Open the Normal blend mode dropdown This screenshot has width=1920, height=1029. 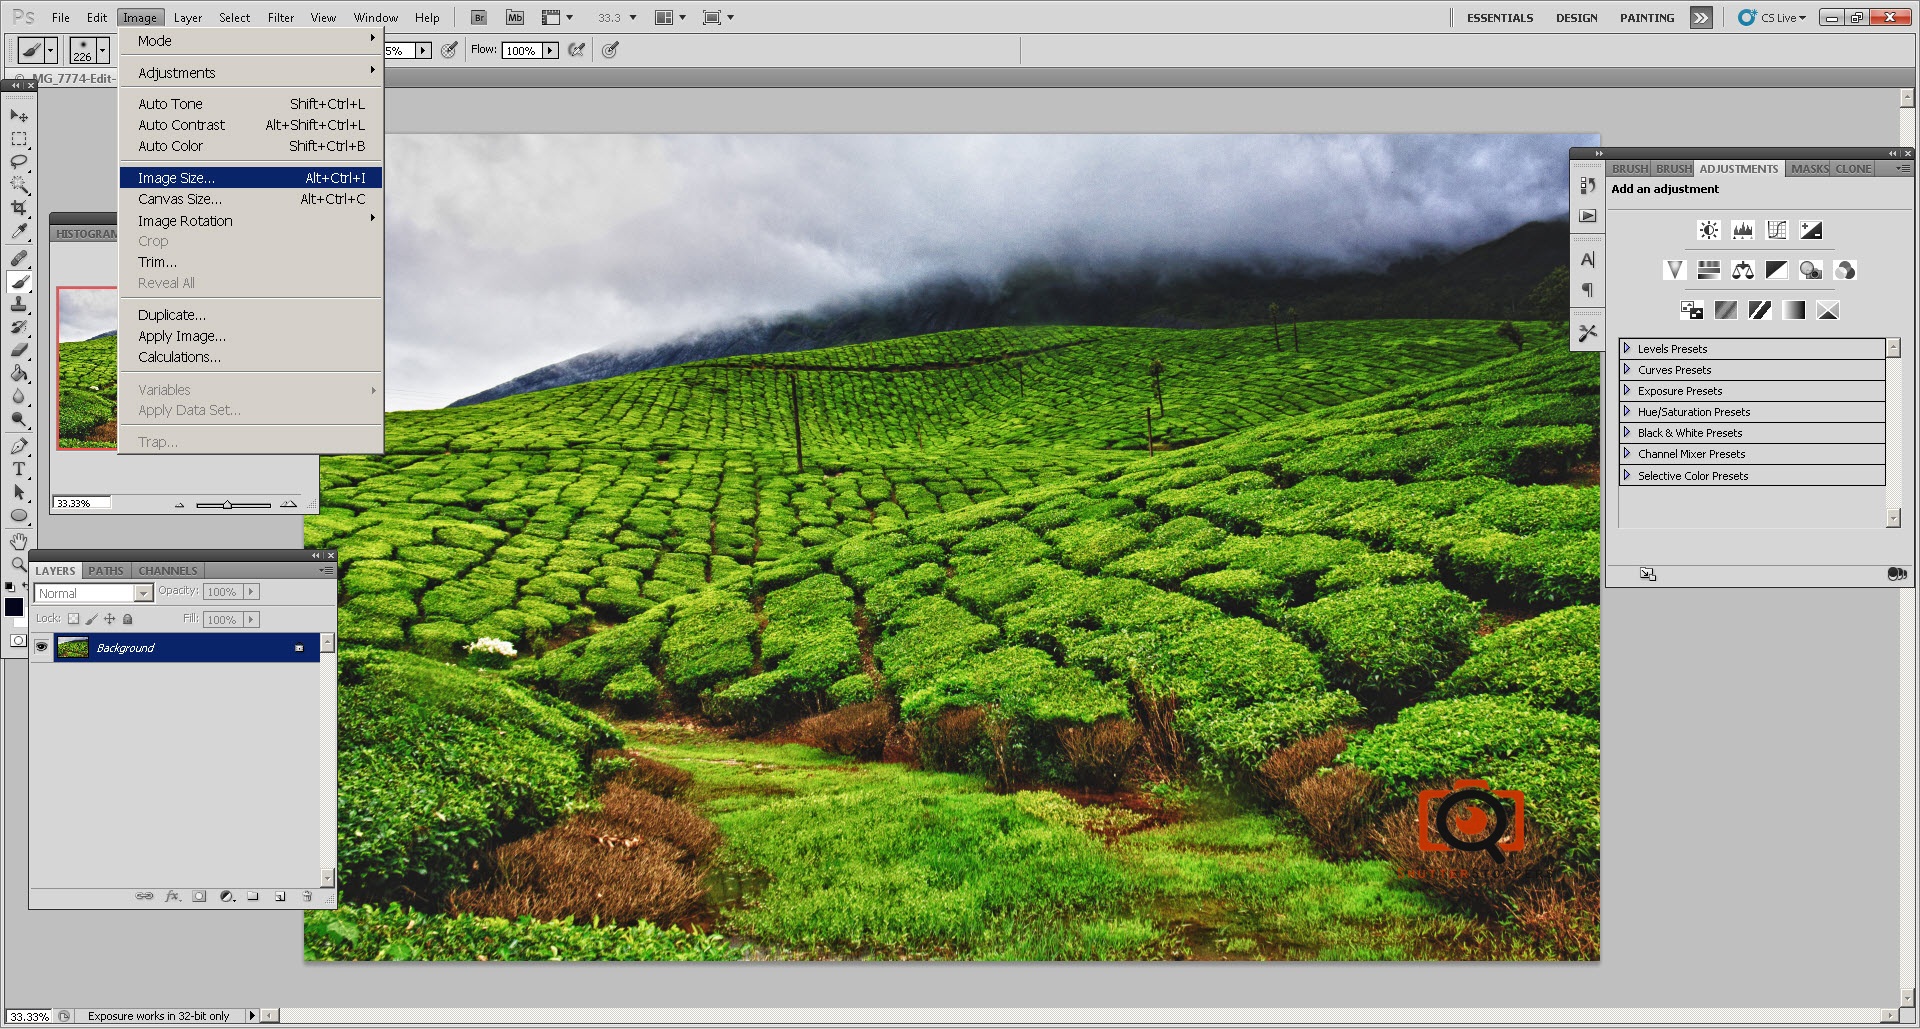(x=93, y=594)
